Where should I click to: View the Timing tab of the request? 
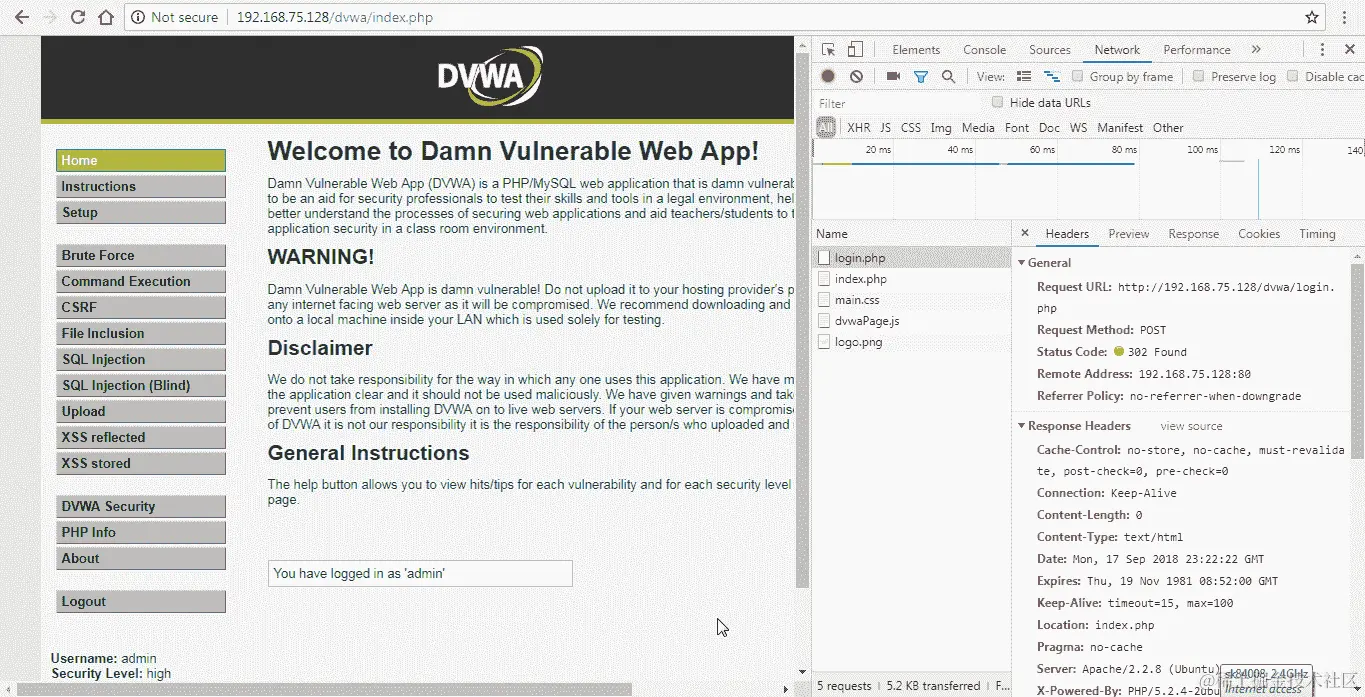point(1317,233)
